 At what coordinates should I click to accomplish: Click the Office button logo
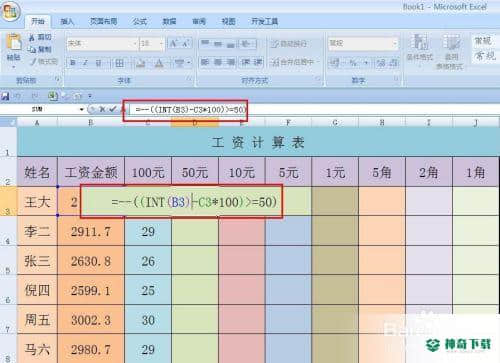coord(10,12)
